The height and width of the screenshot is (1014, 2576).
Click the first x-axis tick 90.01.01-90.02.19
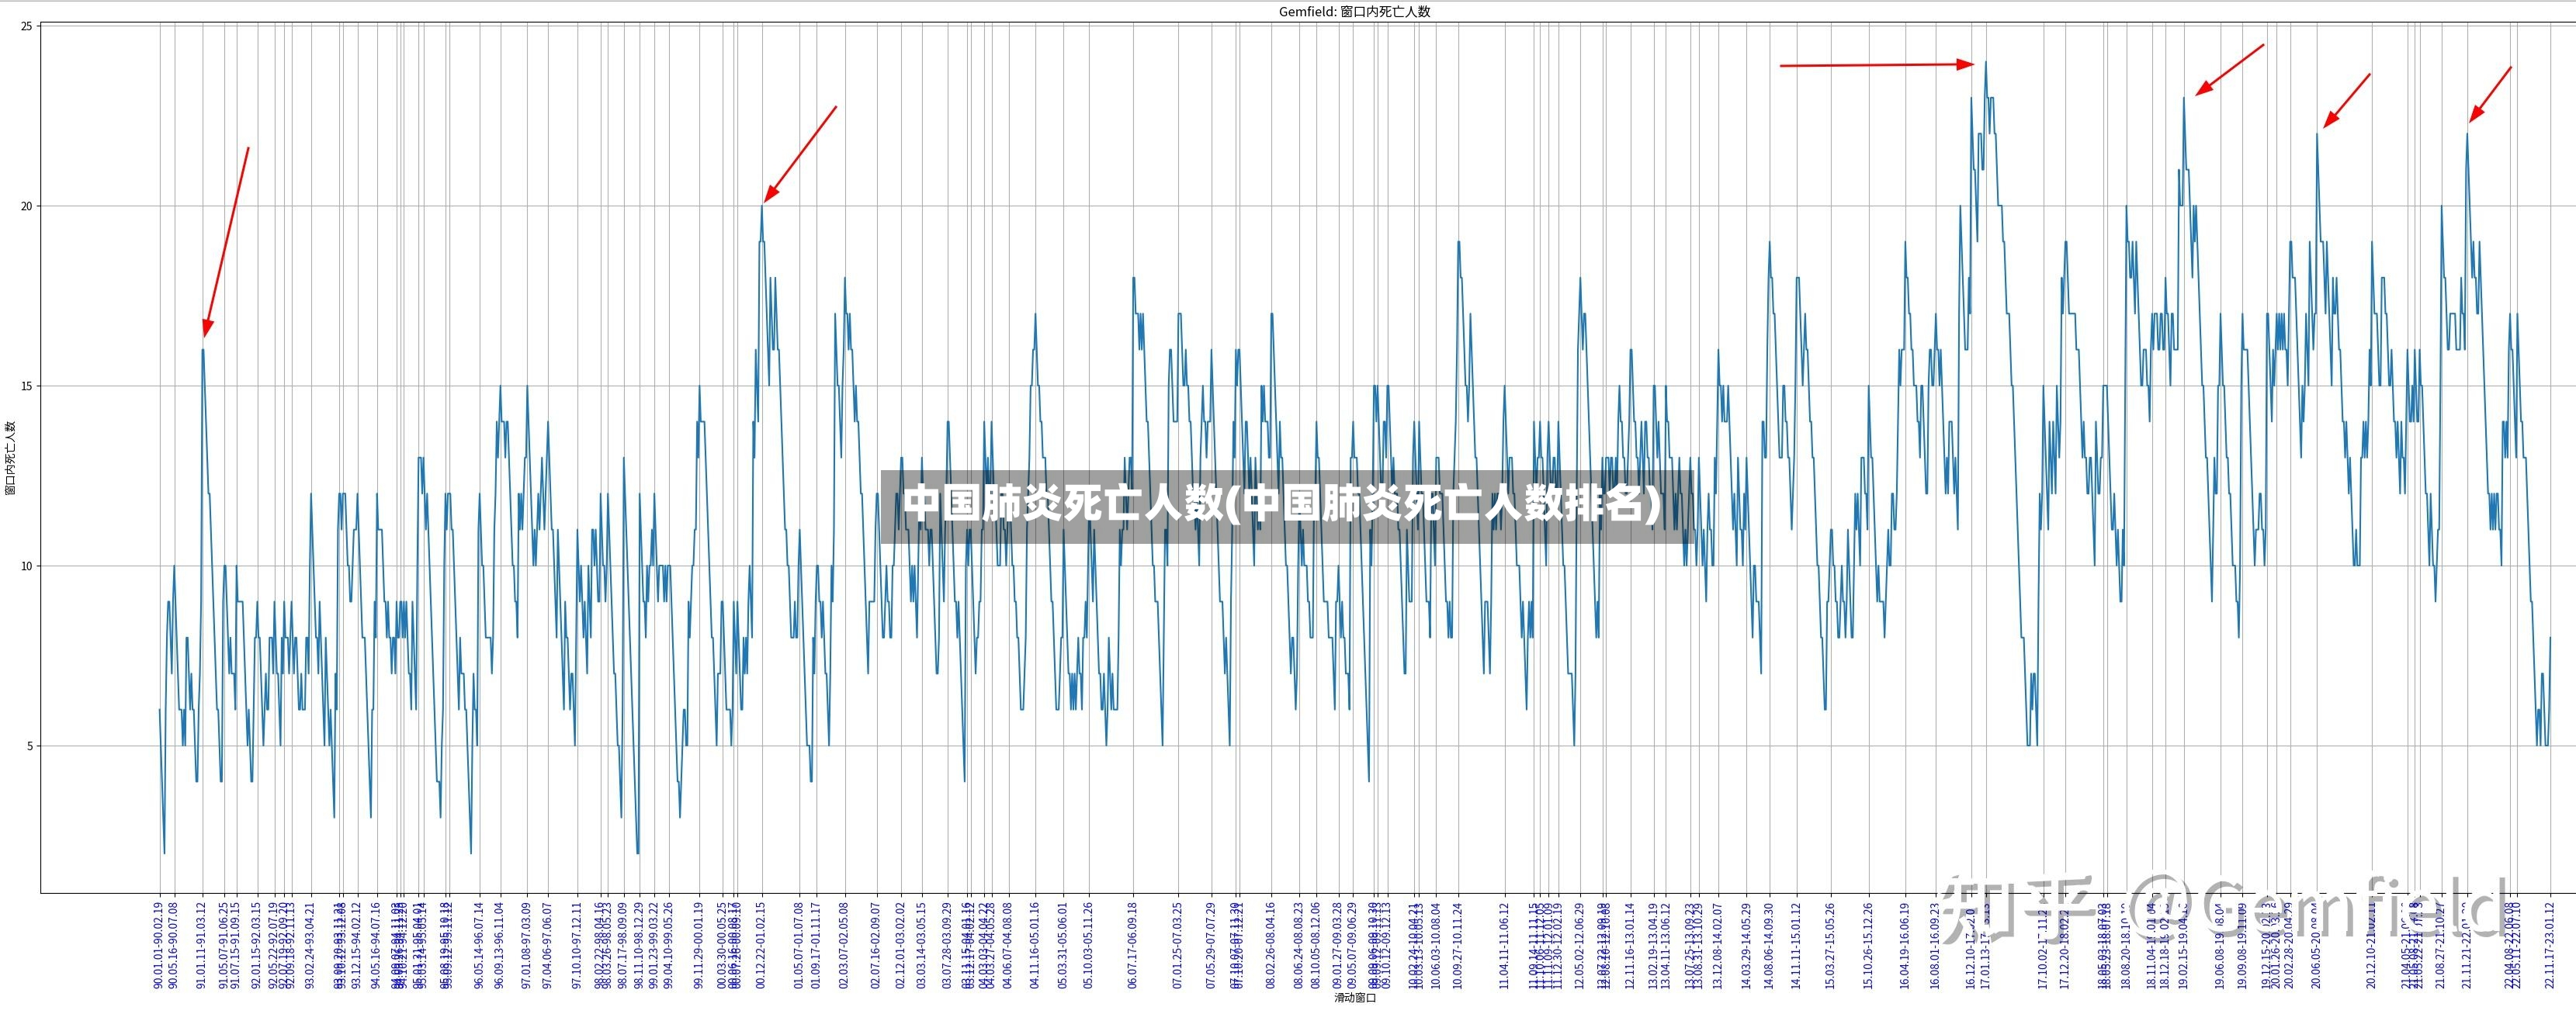(x=158, y=945)
